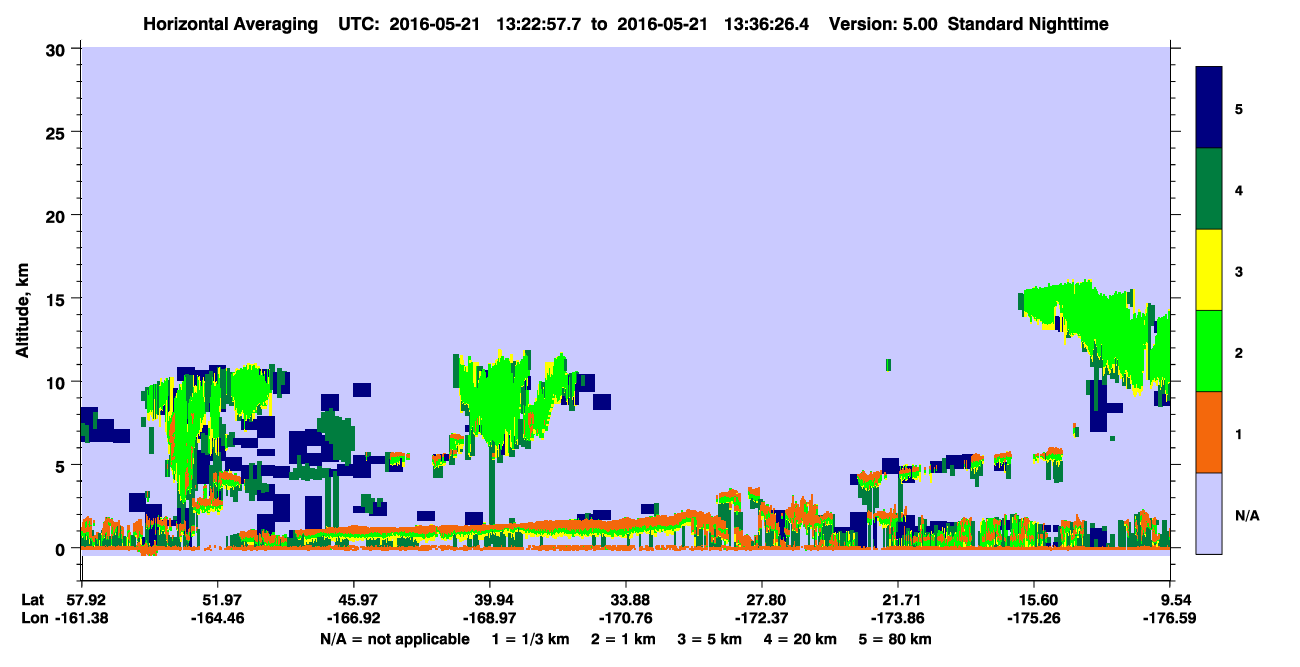Viewport: 1300px width, 667px height.
Task: Click the 'Lat' row label
Action: pos(32,600)
